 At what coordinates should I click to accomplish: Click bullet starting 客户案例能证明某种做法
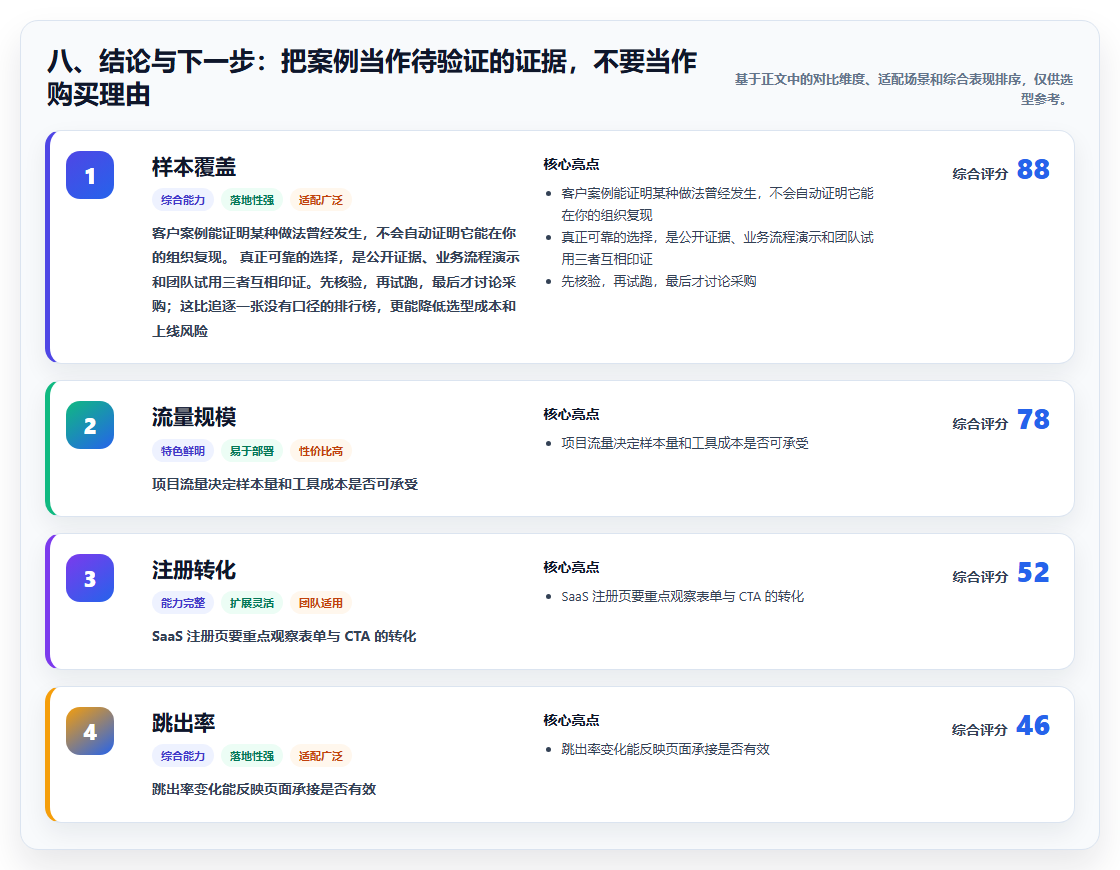pyautogui.click(x=717, y=204)
